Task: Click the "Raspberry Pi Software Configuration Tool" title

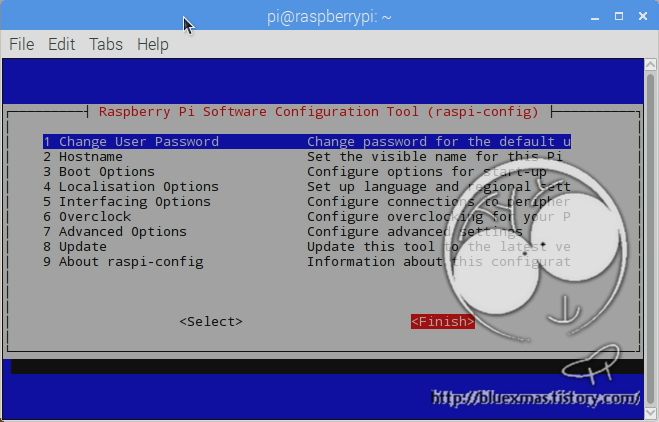Action: pos(258,112)
